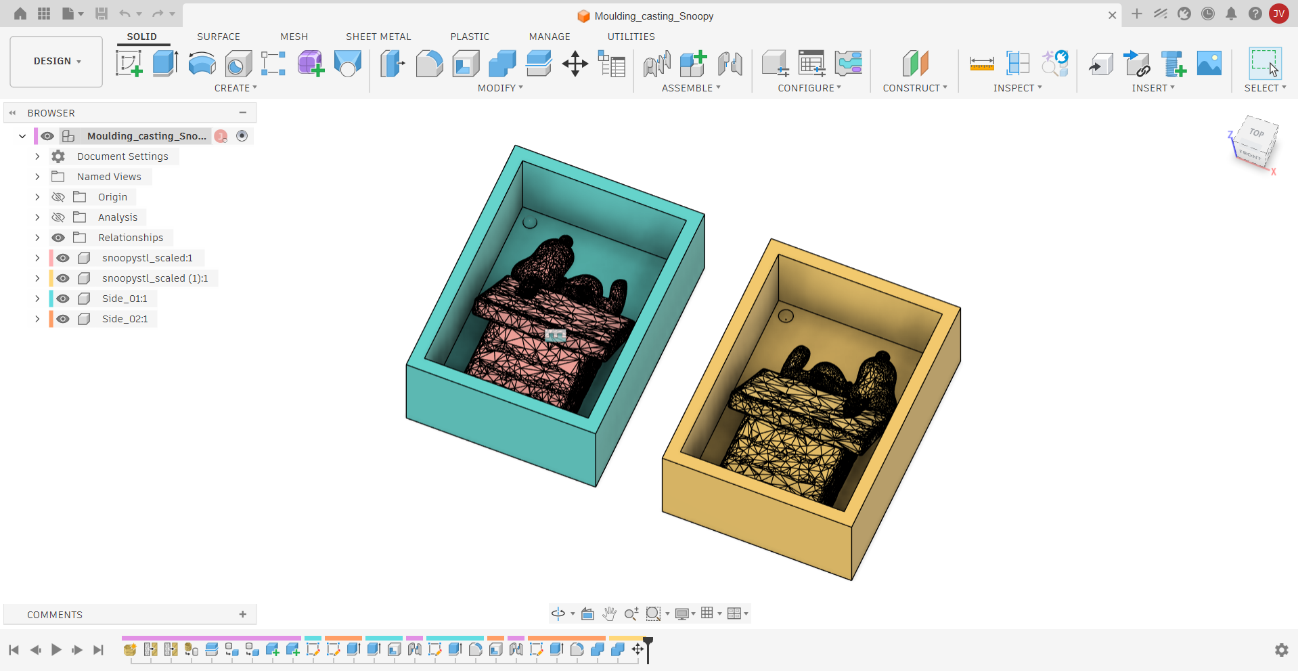Select the Offset Plane construct tool
The height and width of the screenshot is (671, 1298).
tap(915, 64)
